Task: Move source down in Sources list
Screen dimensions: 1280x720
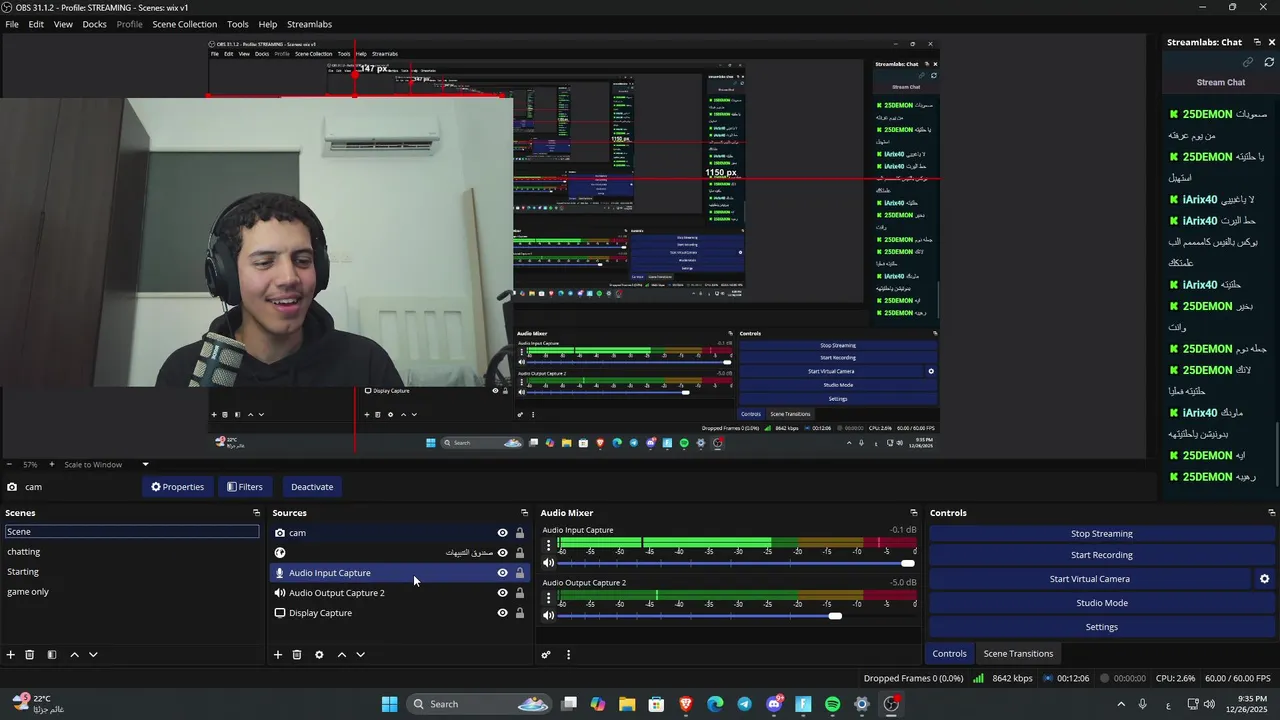Action: point(360,655)
